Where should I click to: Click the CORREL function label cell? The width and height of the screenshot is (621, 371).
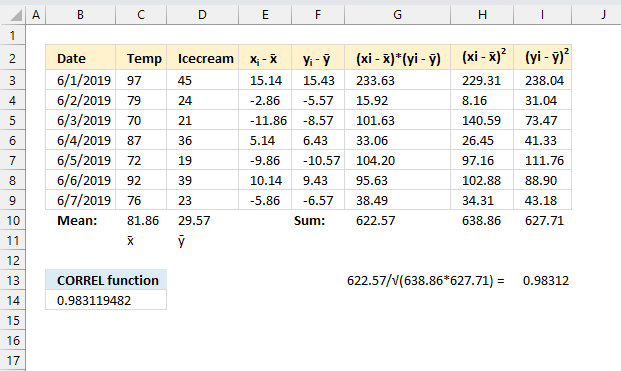coord(106,280)
